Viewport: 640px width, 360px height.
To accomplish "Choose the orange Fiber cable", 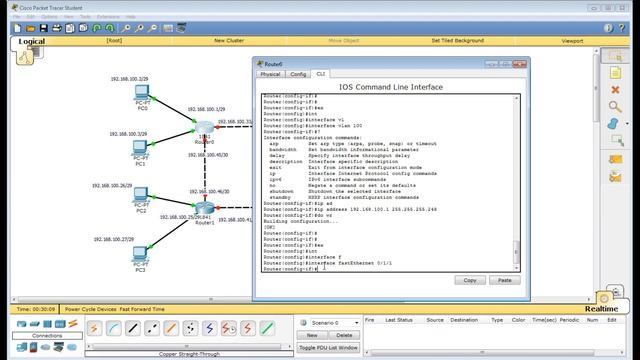I will [x=171, y=328].
